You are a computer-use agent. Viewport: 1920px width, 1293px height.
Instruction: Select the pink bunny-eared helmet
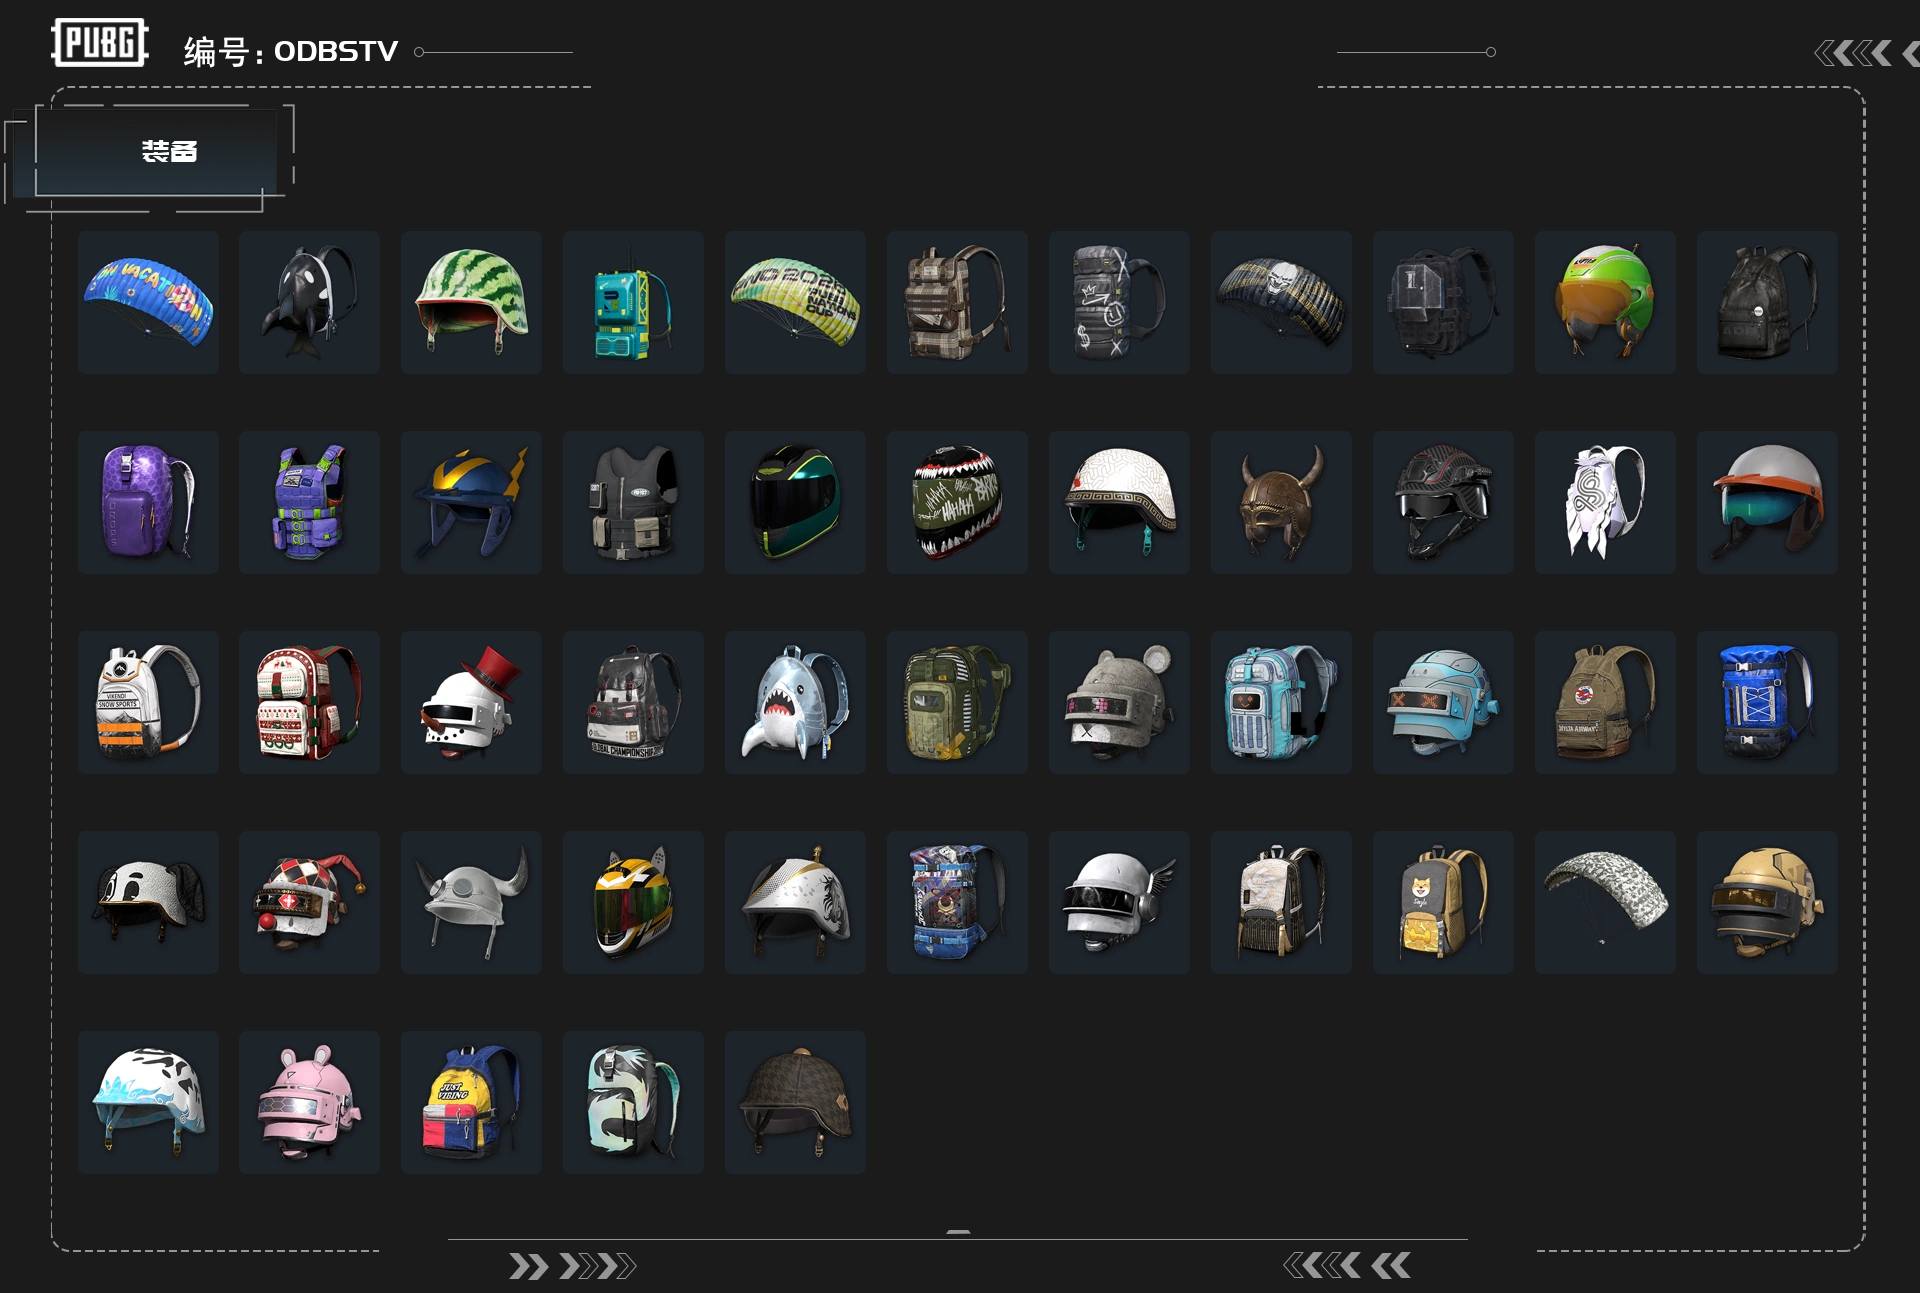click(x=310, y=1102)
